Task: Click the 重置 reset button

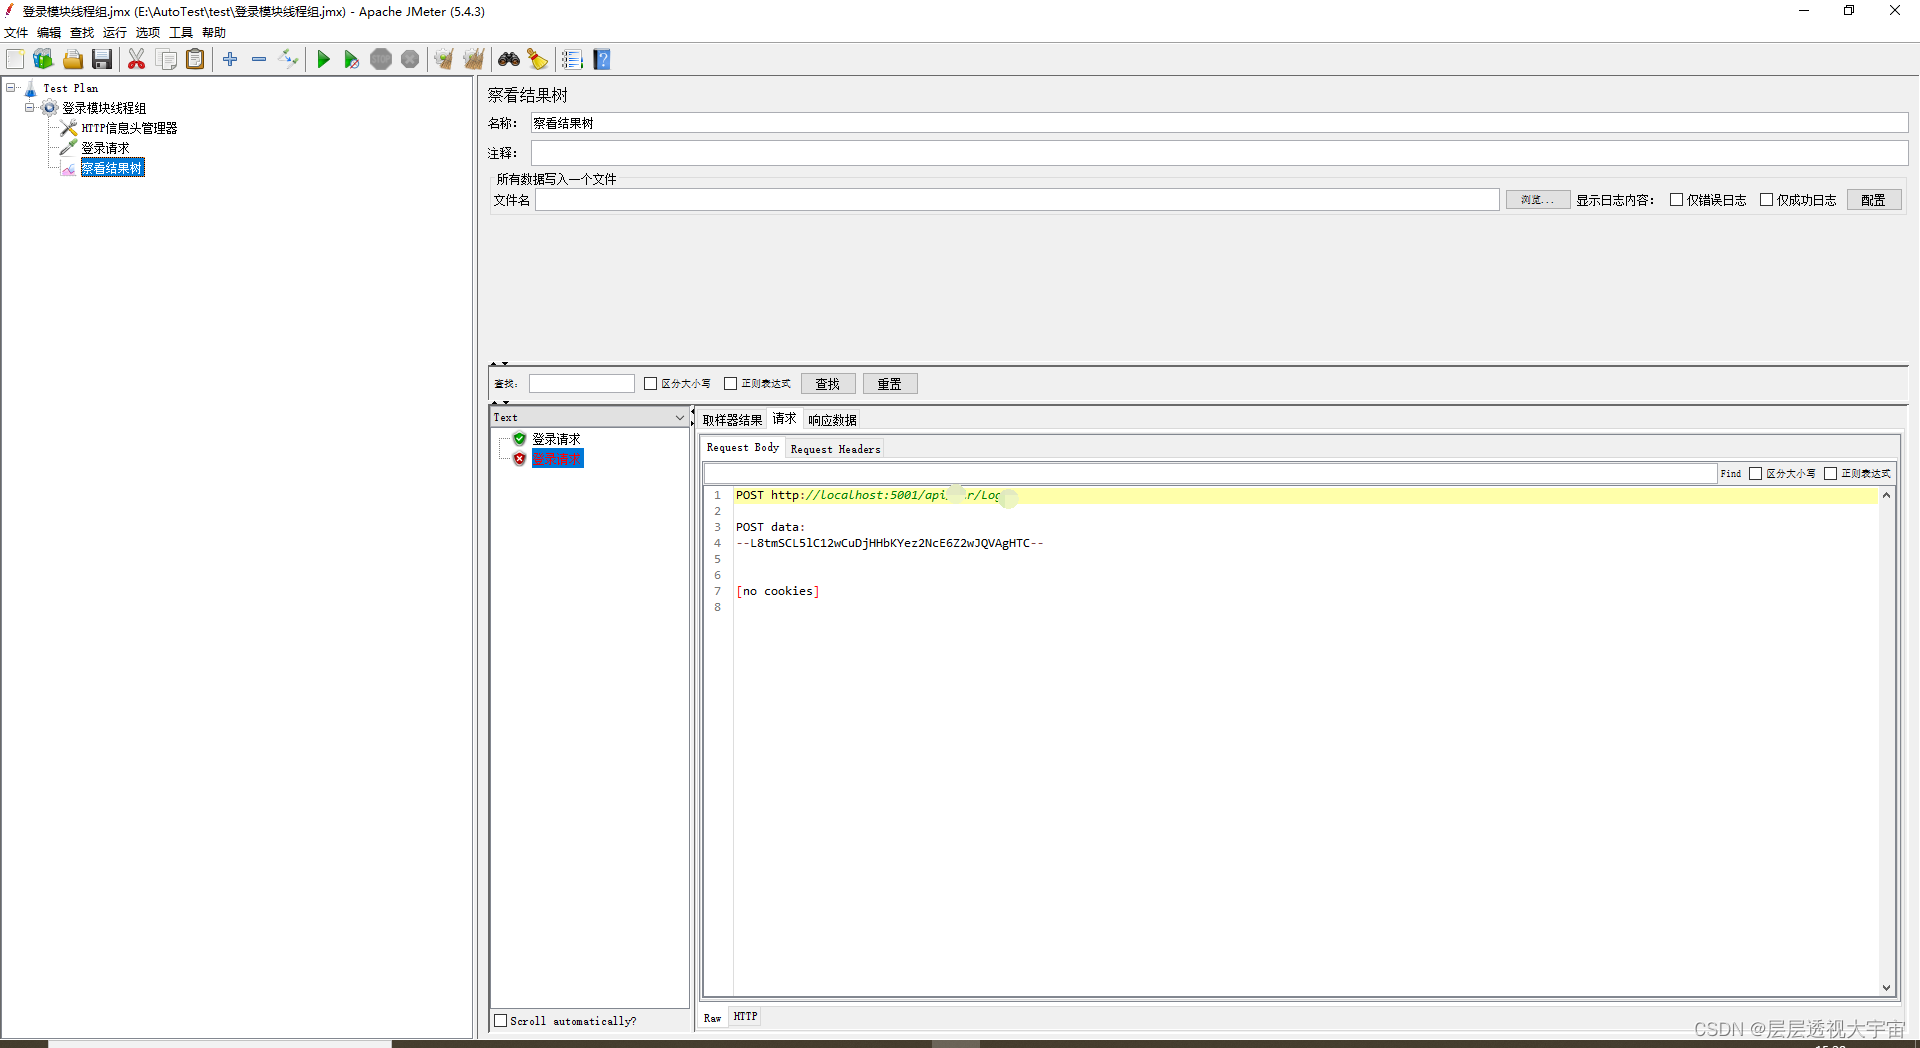Action: 890,384
